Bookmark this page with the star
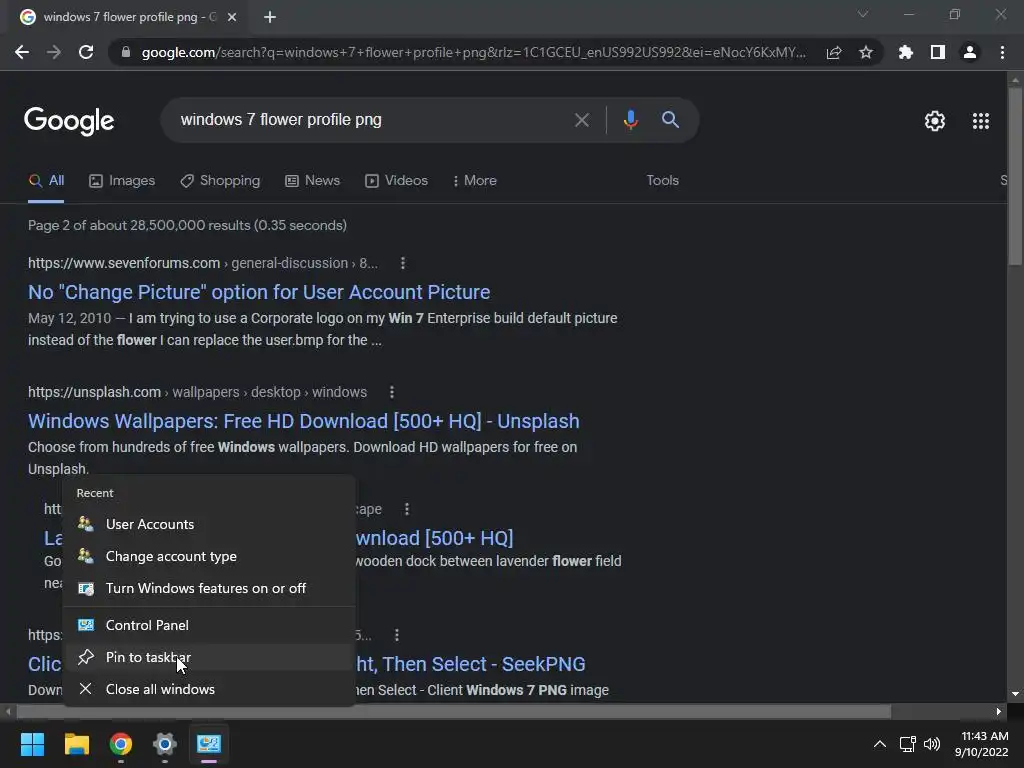 (866, 52)
